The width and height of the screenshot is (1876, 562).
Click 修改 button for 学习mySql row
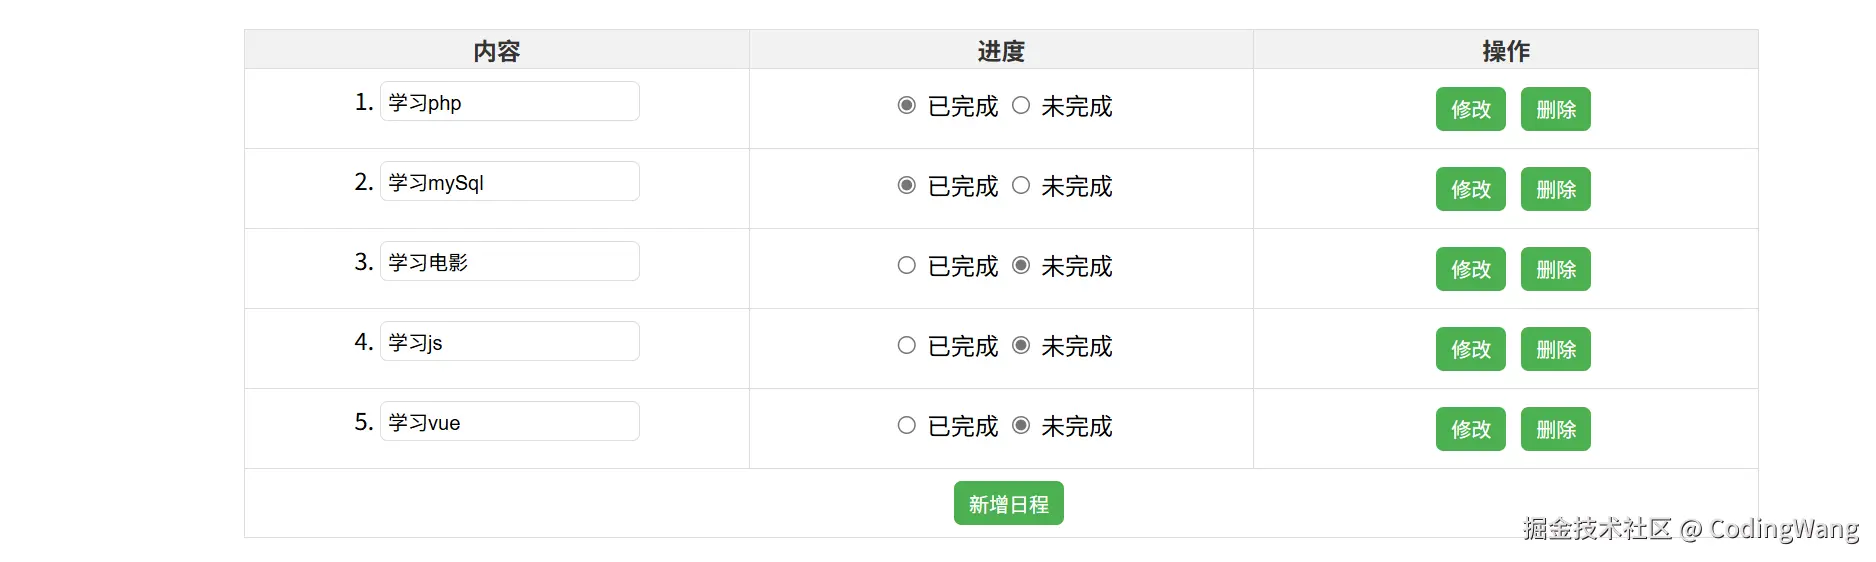pyautogui.click(x=1470, y=189)
